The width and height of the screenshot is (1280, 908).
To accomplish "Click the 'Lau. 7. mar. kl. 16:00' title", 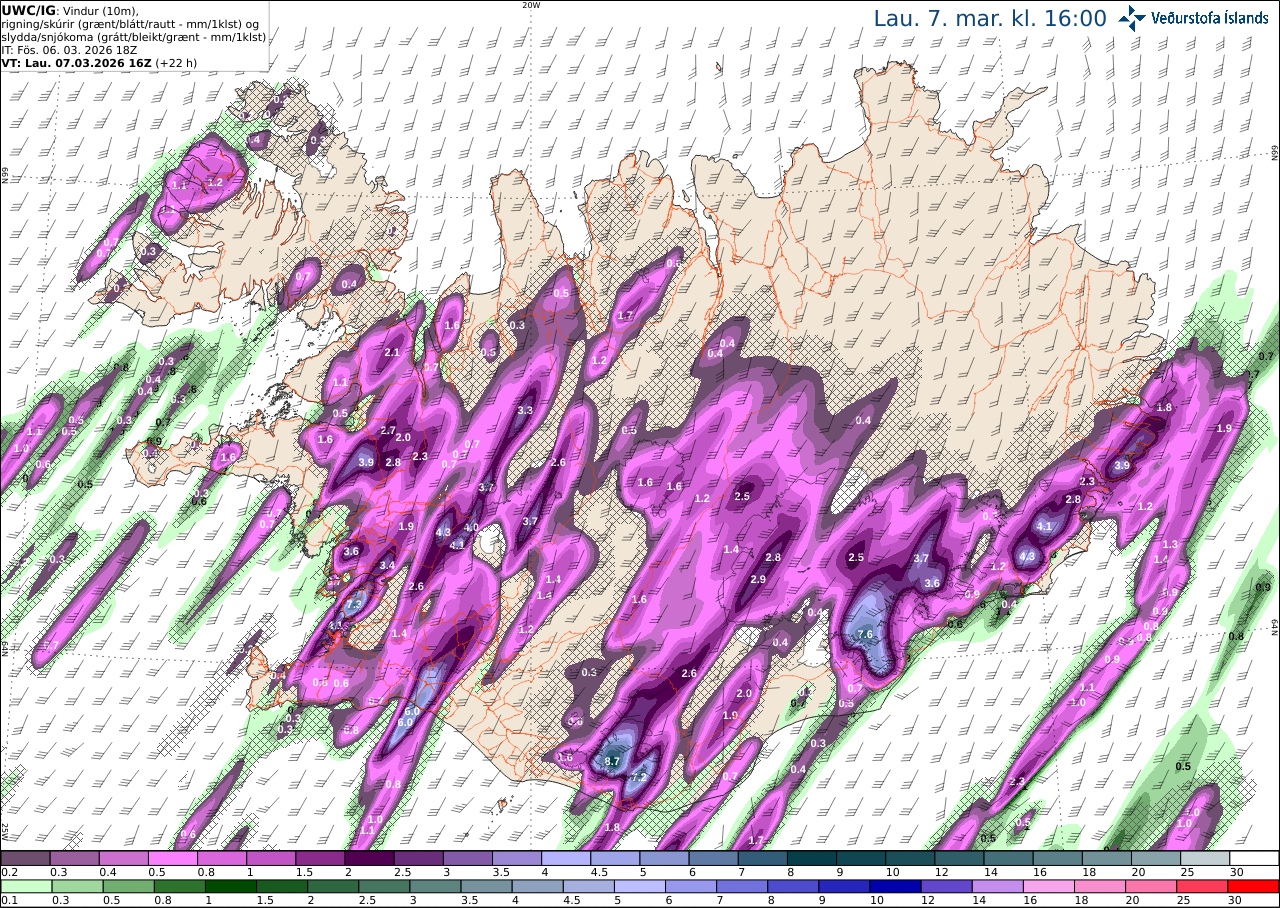I will point(990,18).
